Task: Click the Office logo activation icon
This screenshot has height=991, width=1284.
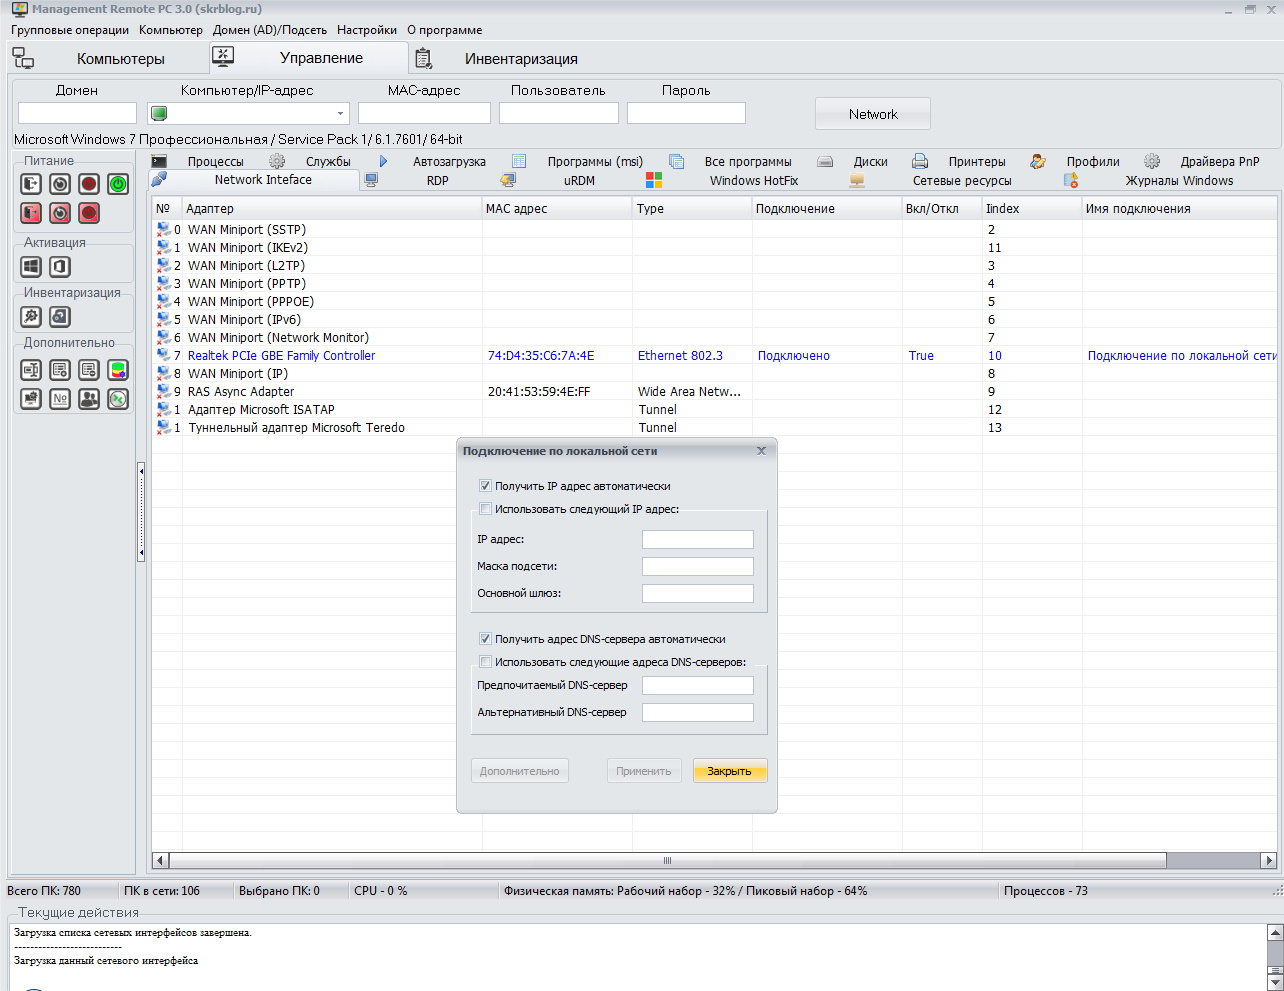Action: point(60,266)
